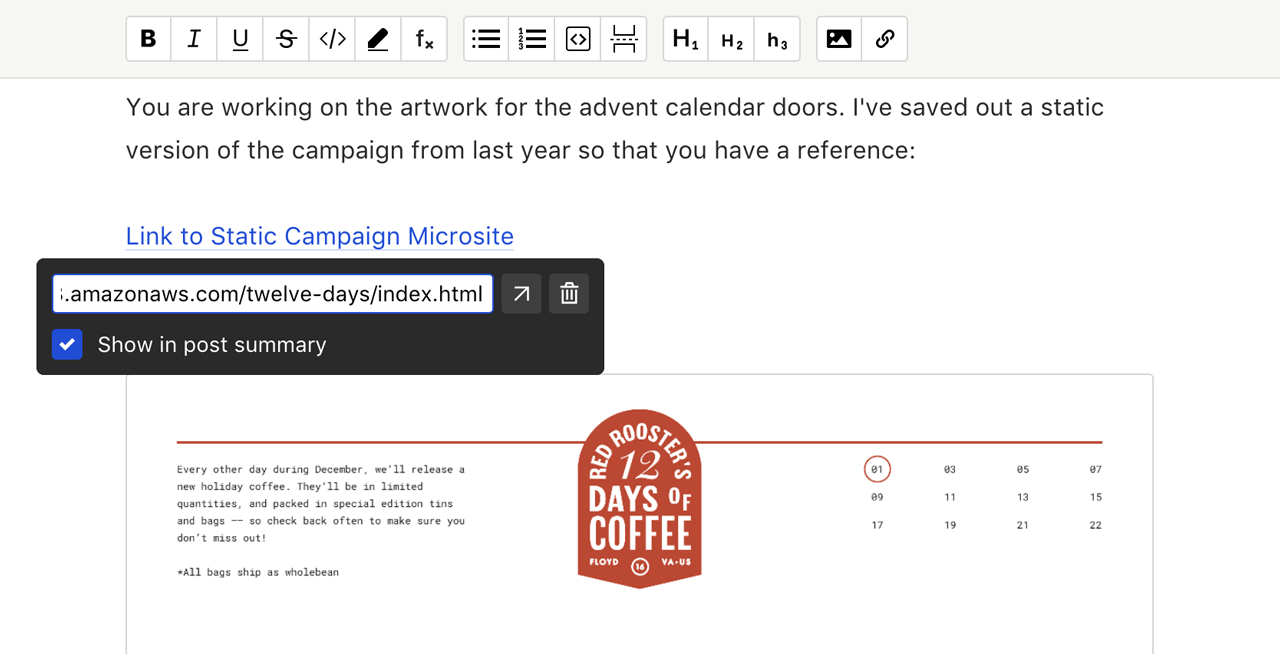The width and height of the screenshot is (1280, 654).
Task: Open Link to Static Campaign Microsite
Action: [x=320, y=236]
